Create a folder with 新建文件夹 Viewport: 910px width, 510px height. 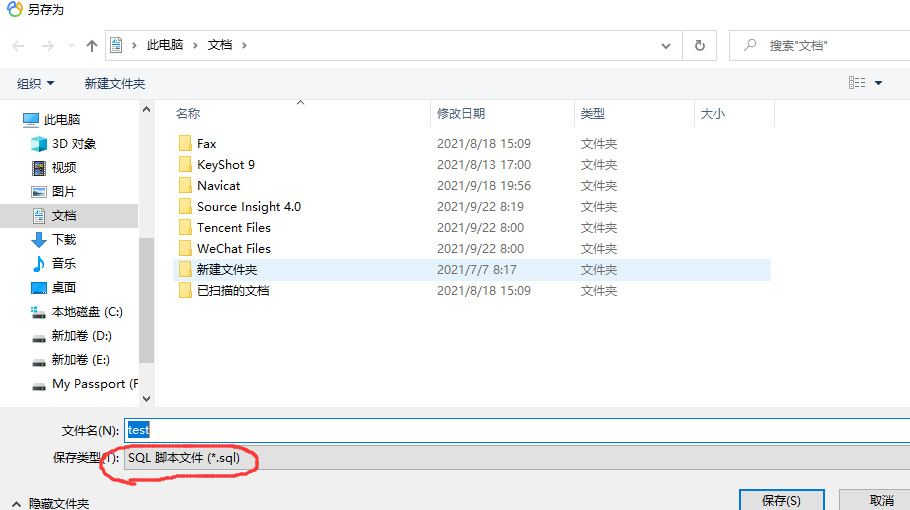(x=115, y=84)
